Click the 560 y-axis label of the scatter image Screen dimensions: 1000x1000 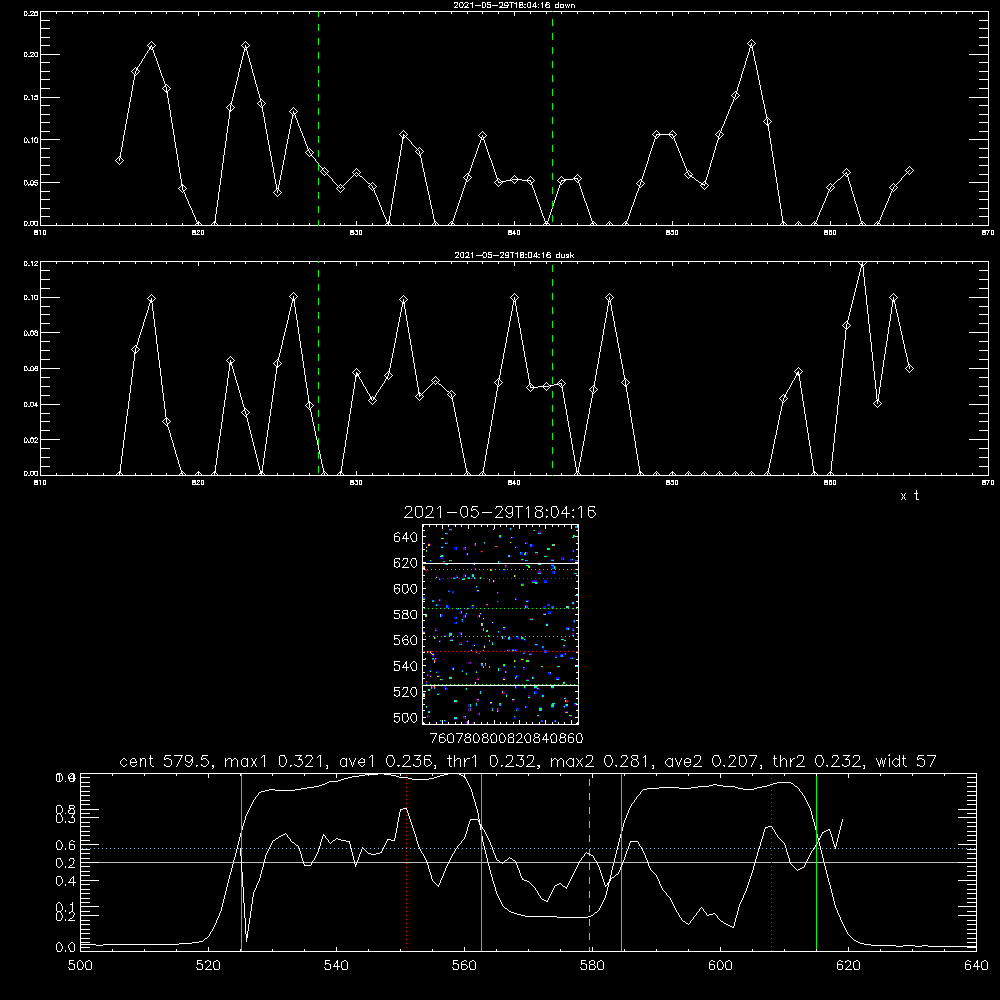[x=406, y=640]
